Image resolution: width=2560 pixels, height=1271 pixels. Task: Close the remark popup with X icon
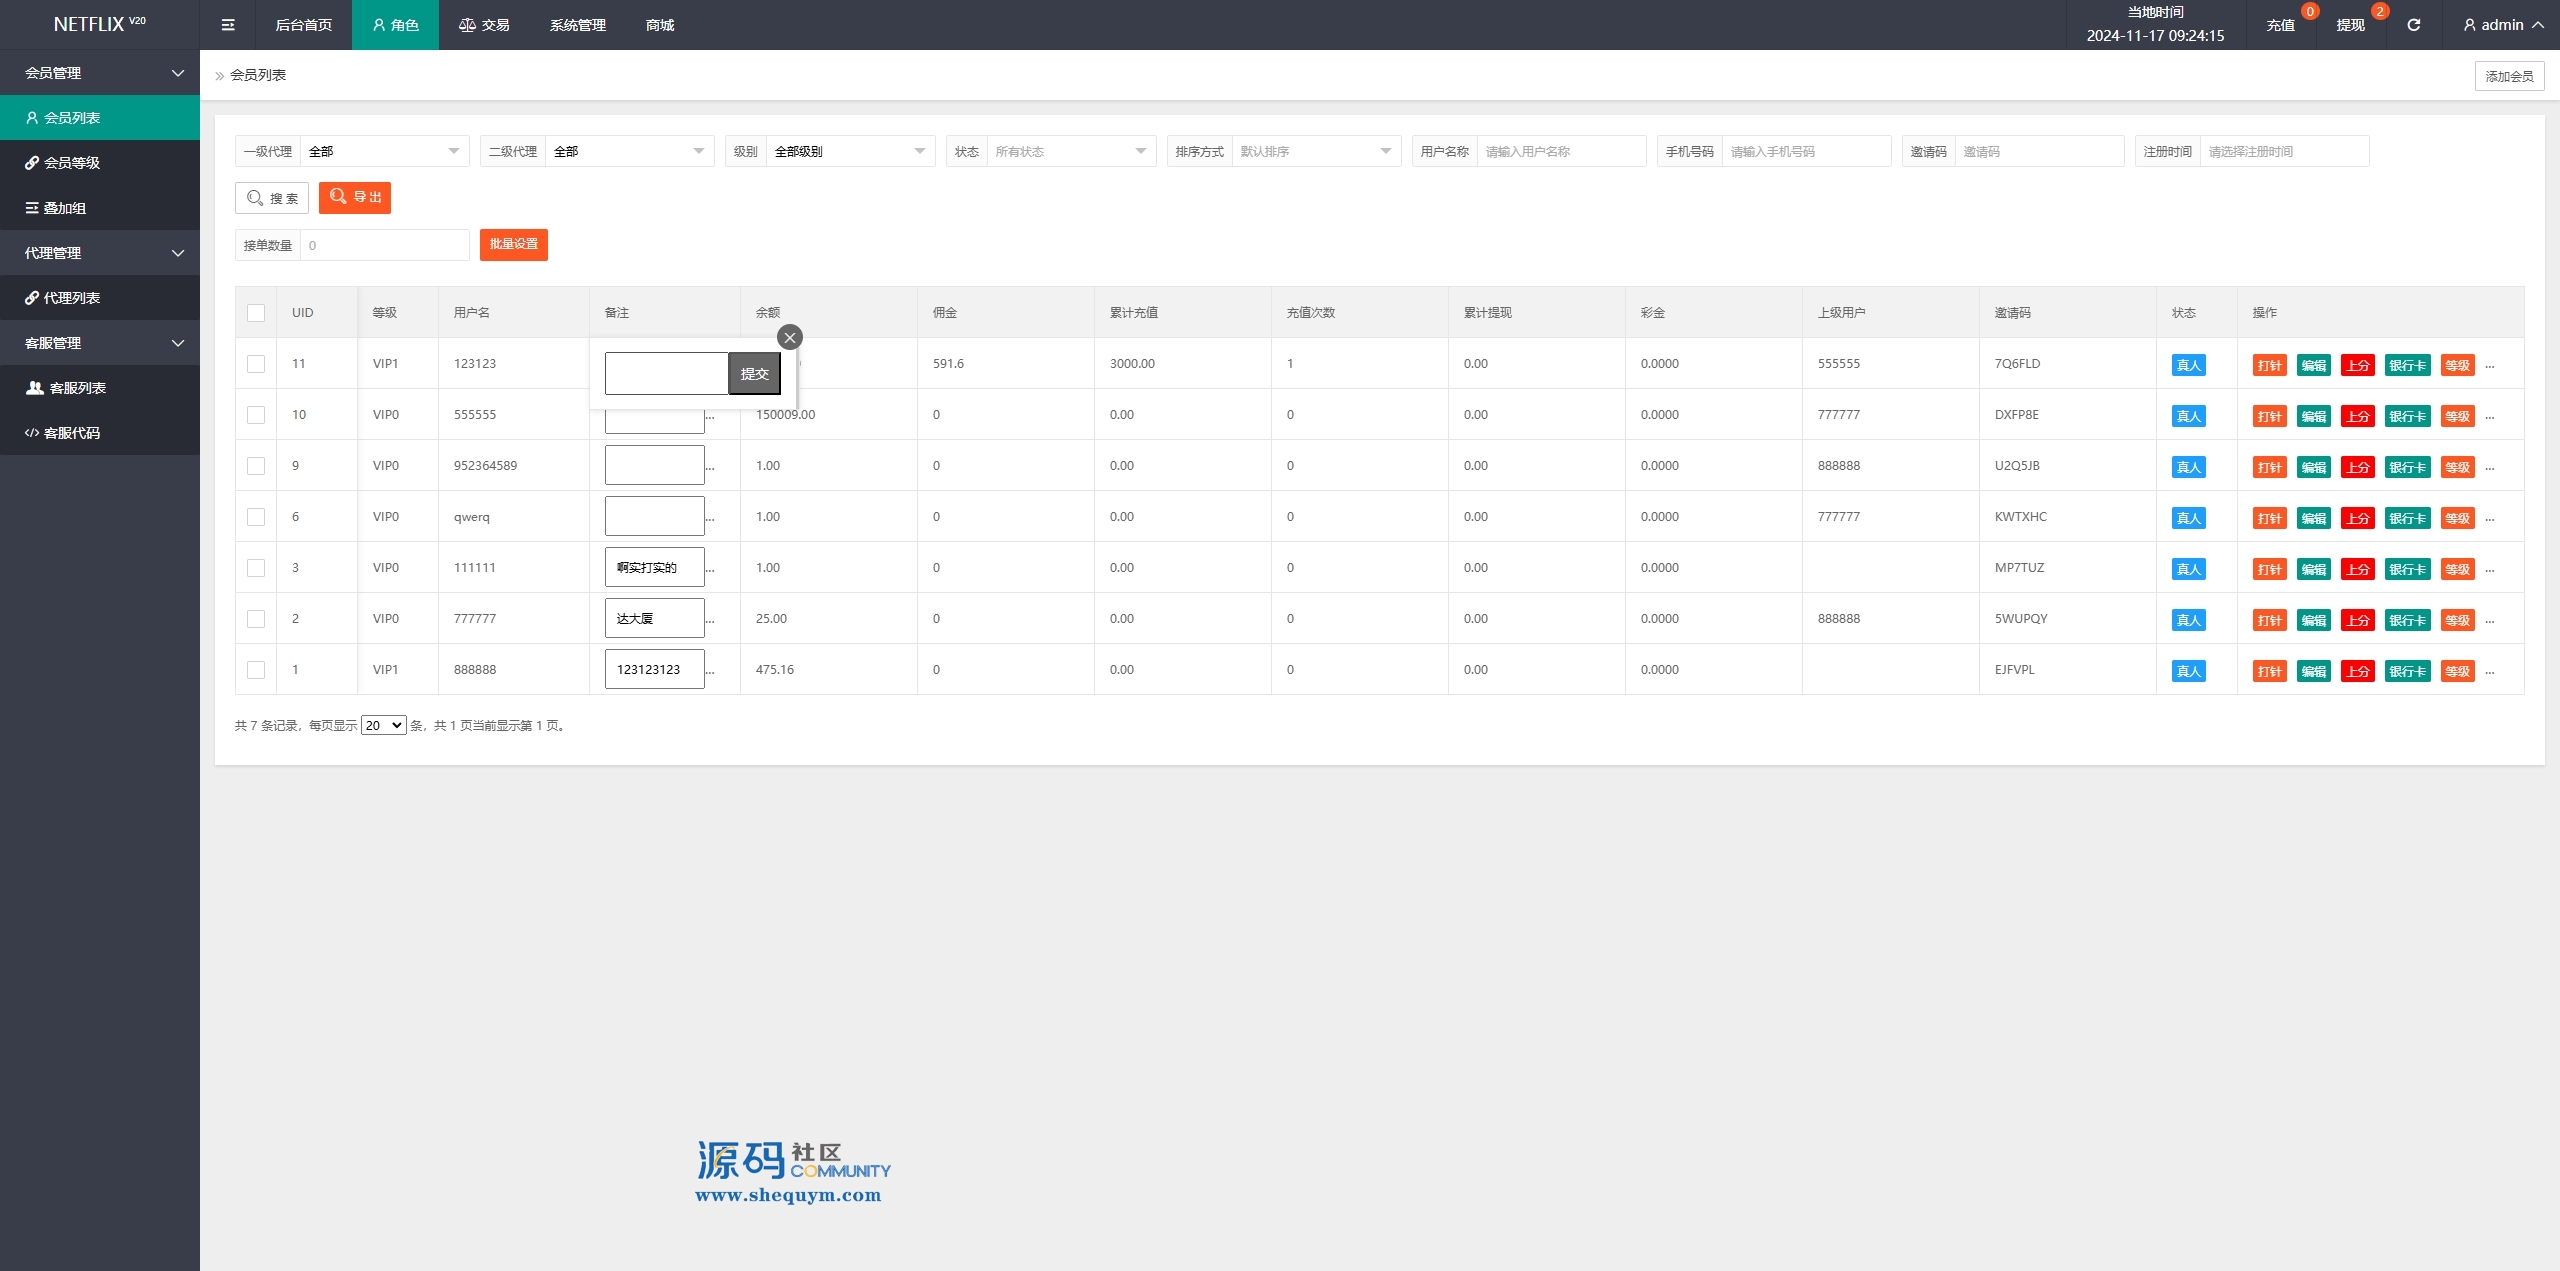coord(790,338)
